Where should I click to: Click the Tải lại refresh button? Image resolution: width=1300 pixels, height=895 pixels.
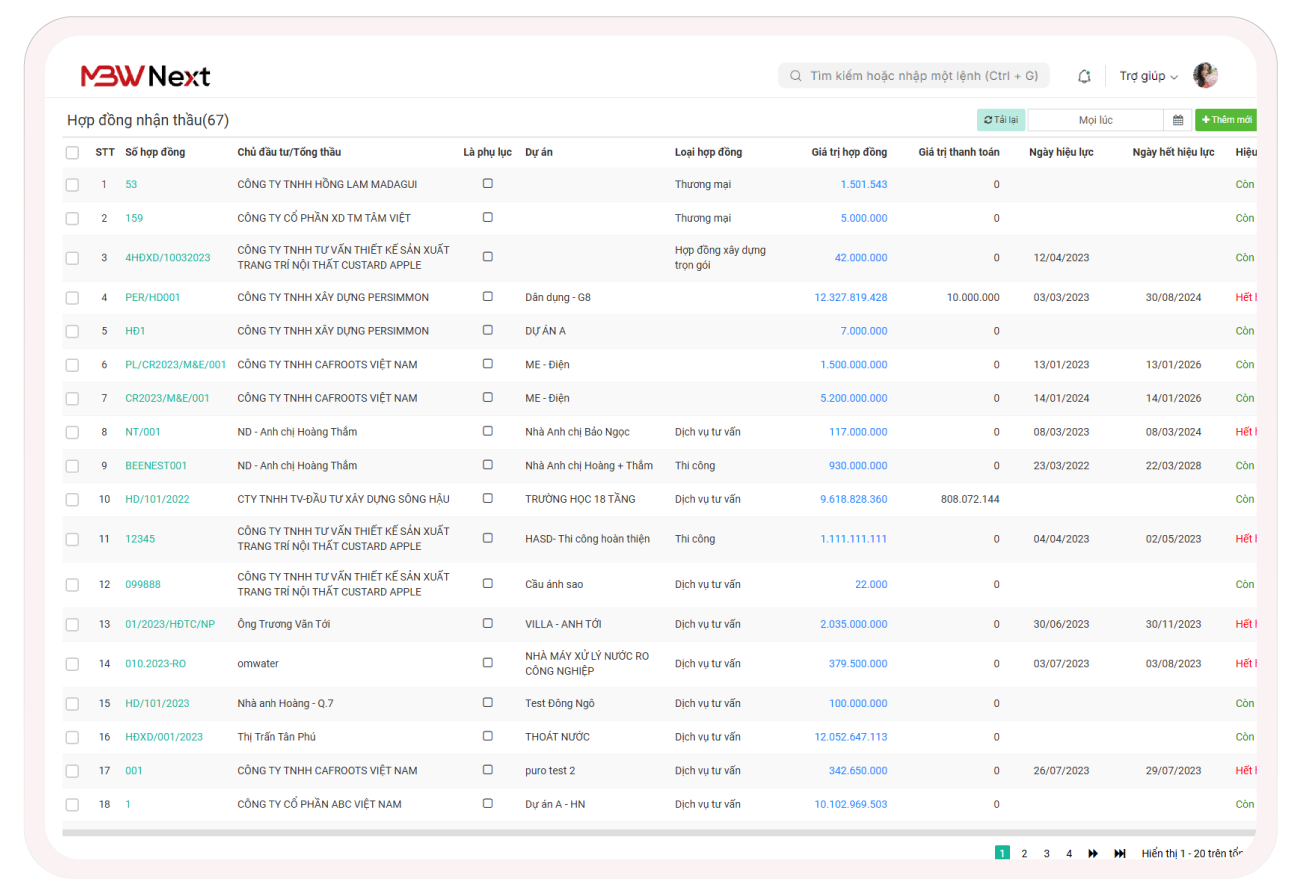(1000, 120)
